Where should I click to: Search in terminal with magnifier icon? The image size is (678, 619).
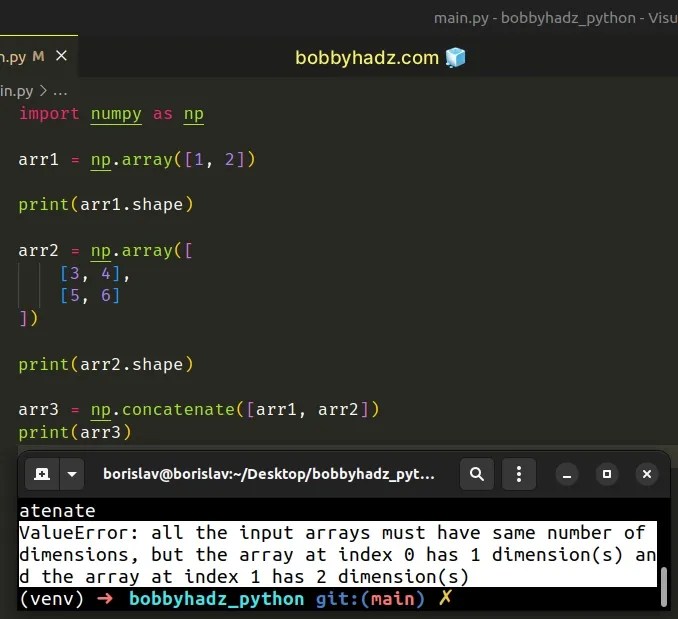(477, 474)
